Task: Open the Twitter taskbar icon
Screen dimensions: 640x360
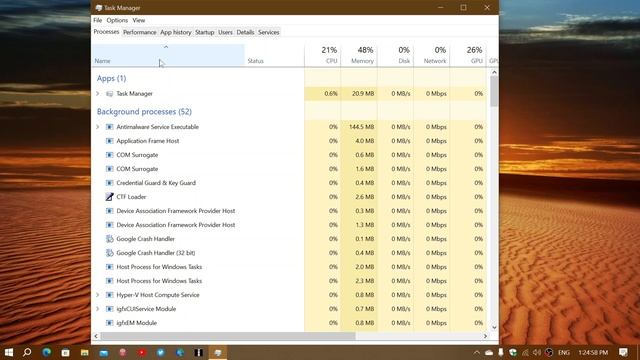Action: pos(161,352)
